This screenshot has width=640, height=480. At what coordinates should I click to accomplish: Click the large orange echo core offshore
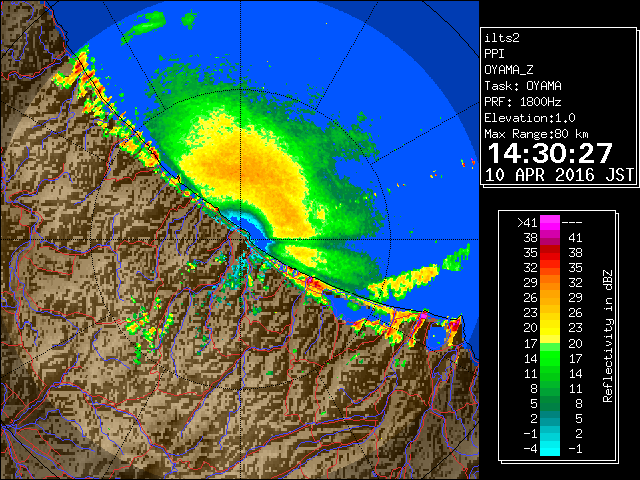pos(249,171)
